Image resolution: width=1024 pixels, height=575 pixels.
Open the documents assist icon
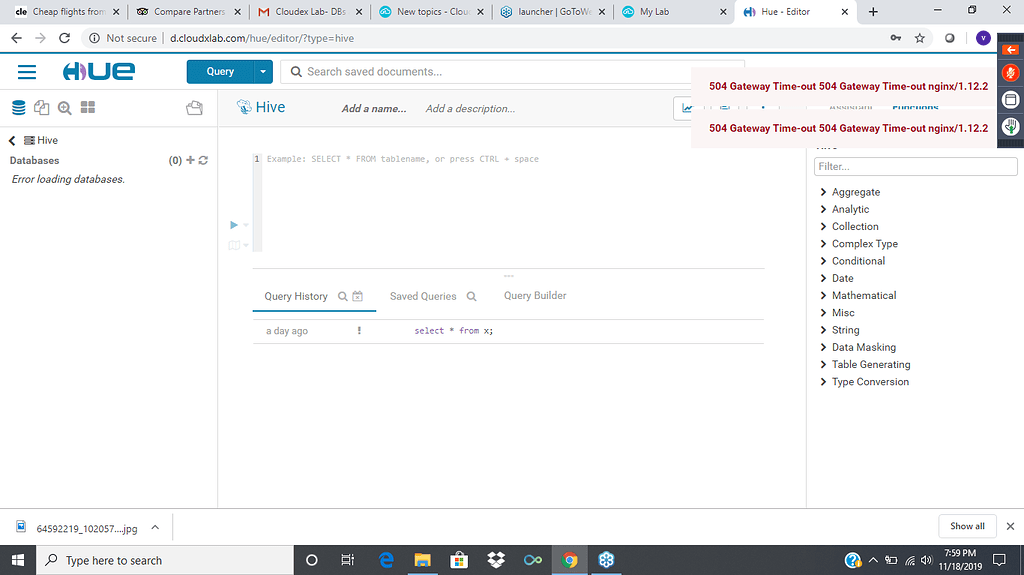41,108
